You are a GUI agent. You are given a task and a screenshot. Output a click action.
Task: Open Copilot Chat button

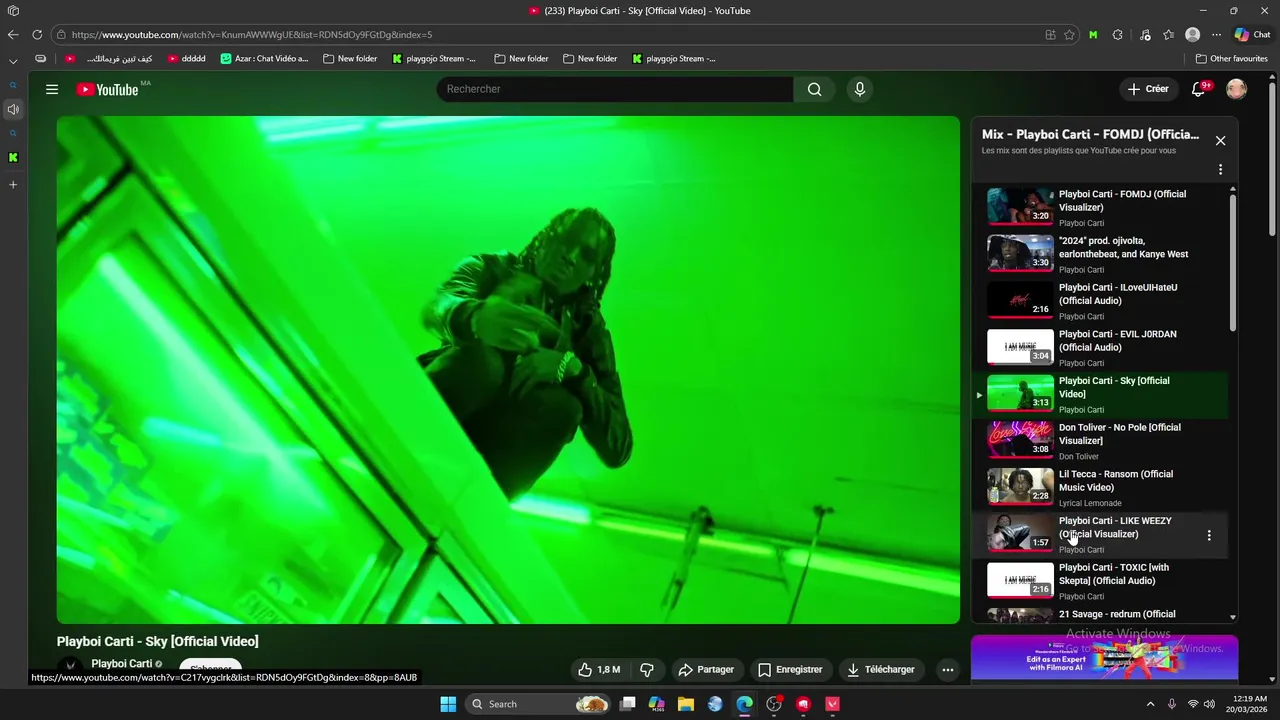(x=1253, y=34)
